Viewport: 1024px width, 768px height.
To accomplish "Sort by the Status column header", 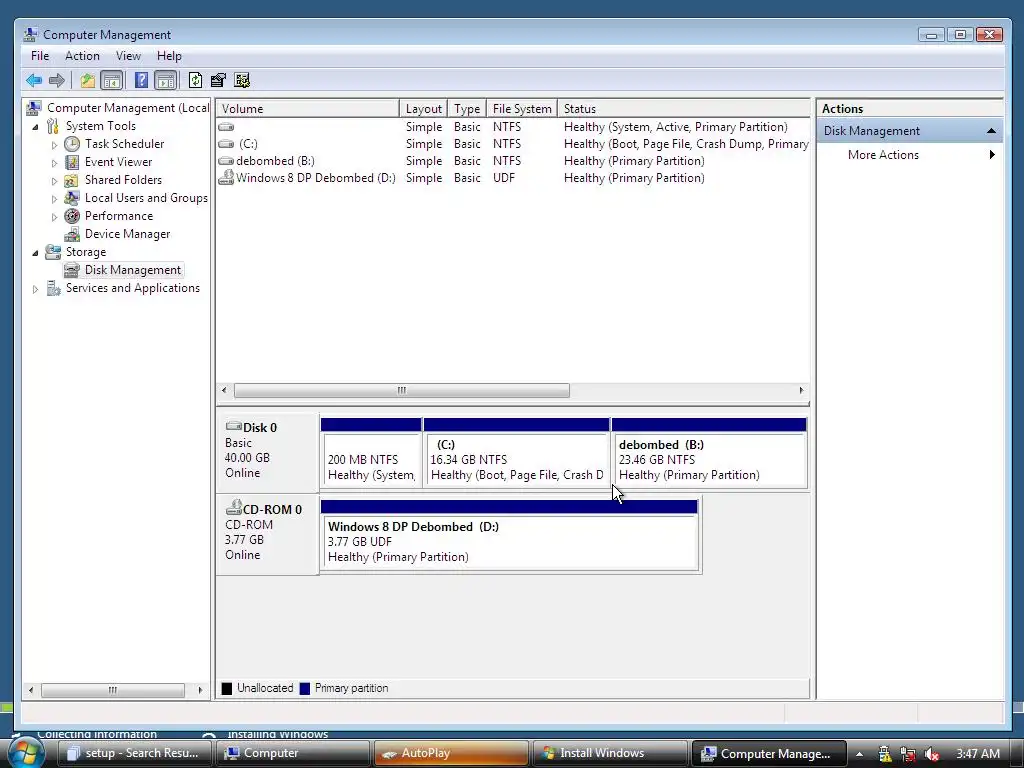I will [684, 108].
